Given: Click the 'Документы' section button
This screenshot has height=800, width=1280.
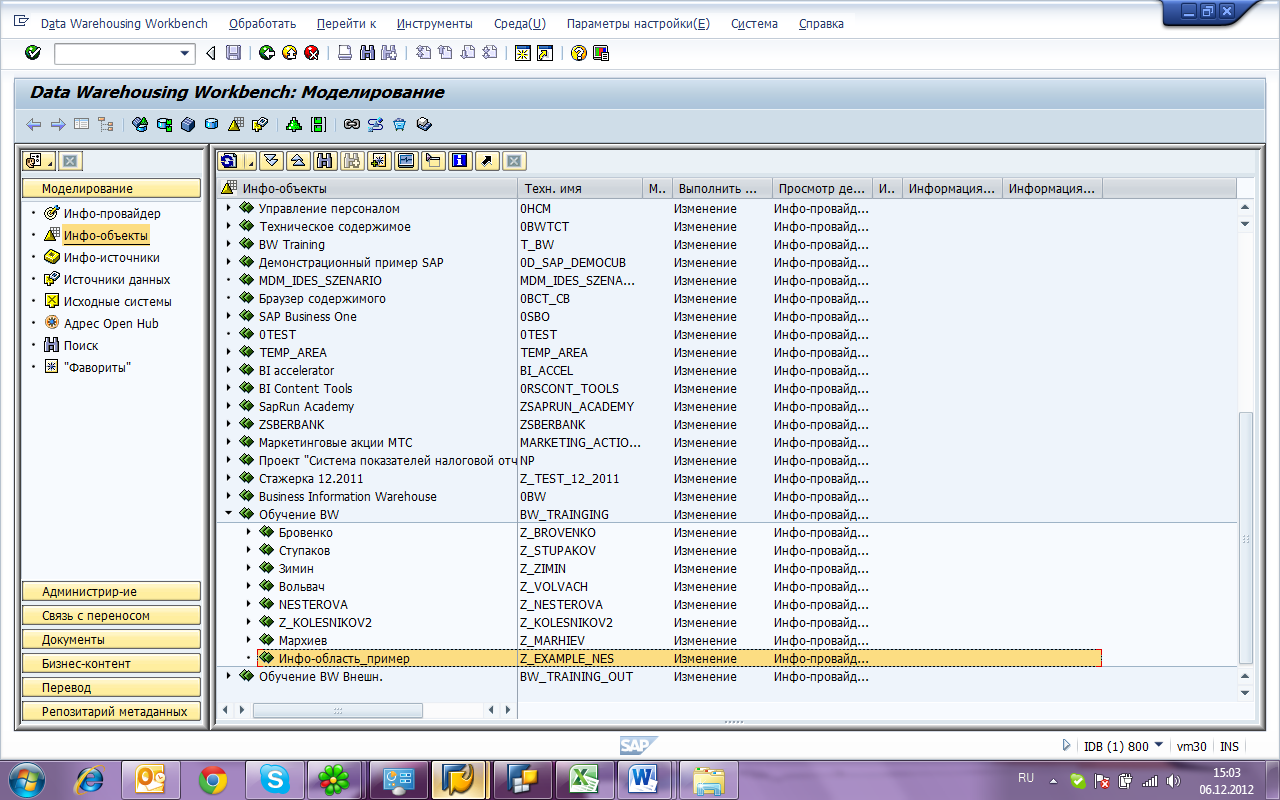Looking at the screenshot, I should (x=111, y=640).
